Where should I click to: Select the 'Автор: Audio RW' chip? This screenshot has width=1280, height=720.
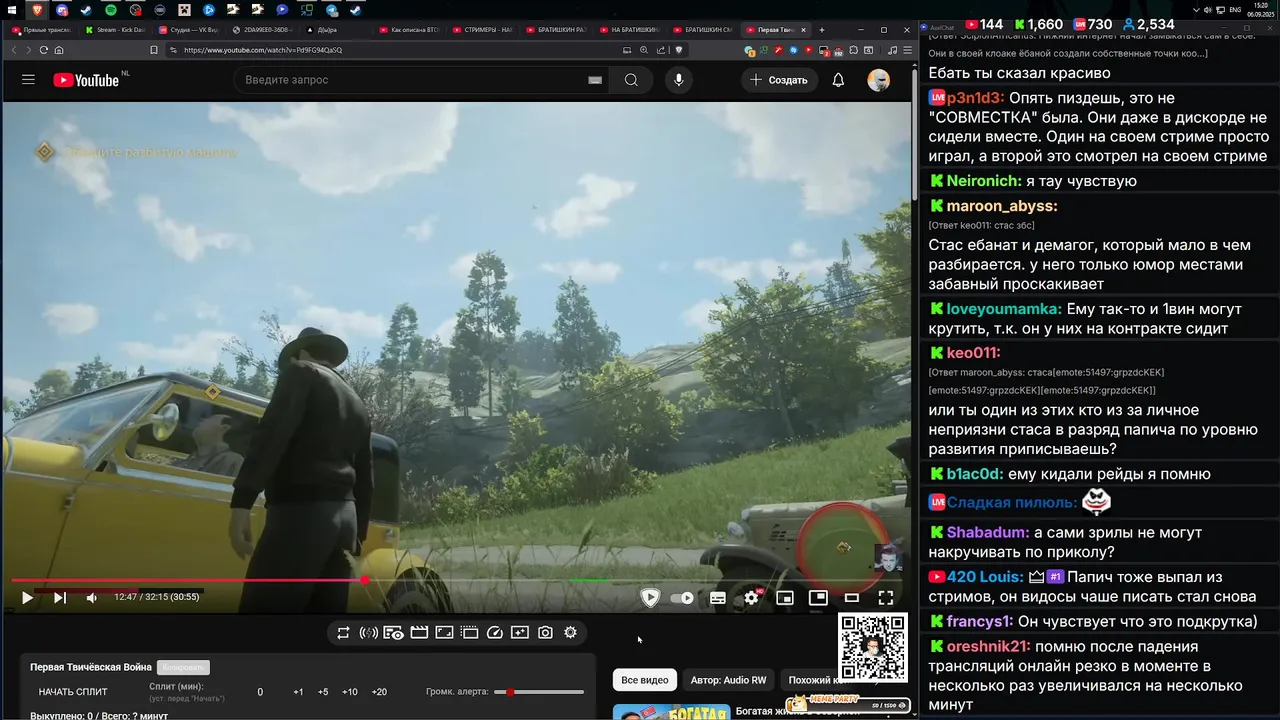click(728, 680)
